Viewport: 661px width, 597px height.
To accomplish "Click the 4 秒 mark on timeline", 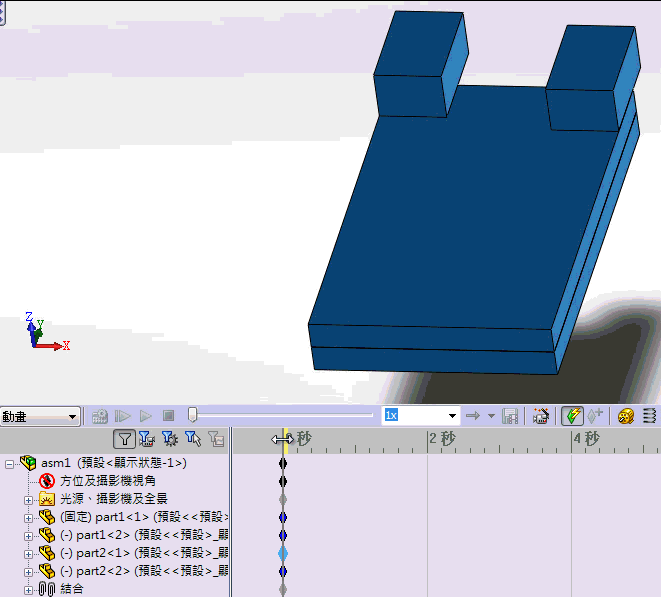I will tap(587, 439).
